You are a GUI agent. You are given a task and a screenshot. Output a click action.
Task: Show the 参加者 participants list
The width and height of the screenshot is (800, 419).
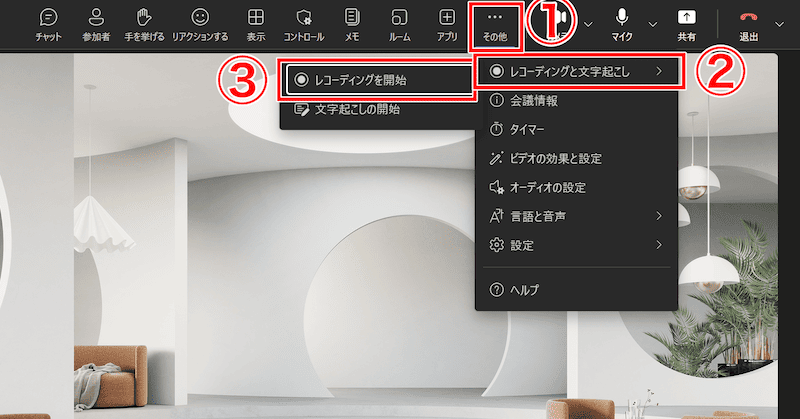click(96, 24)
